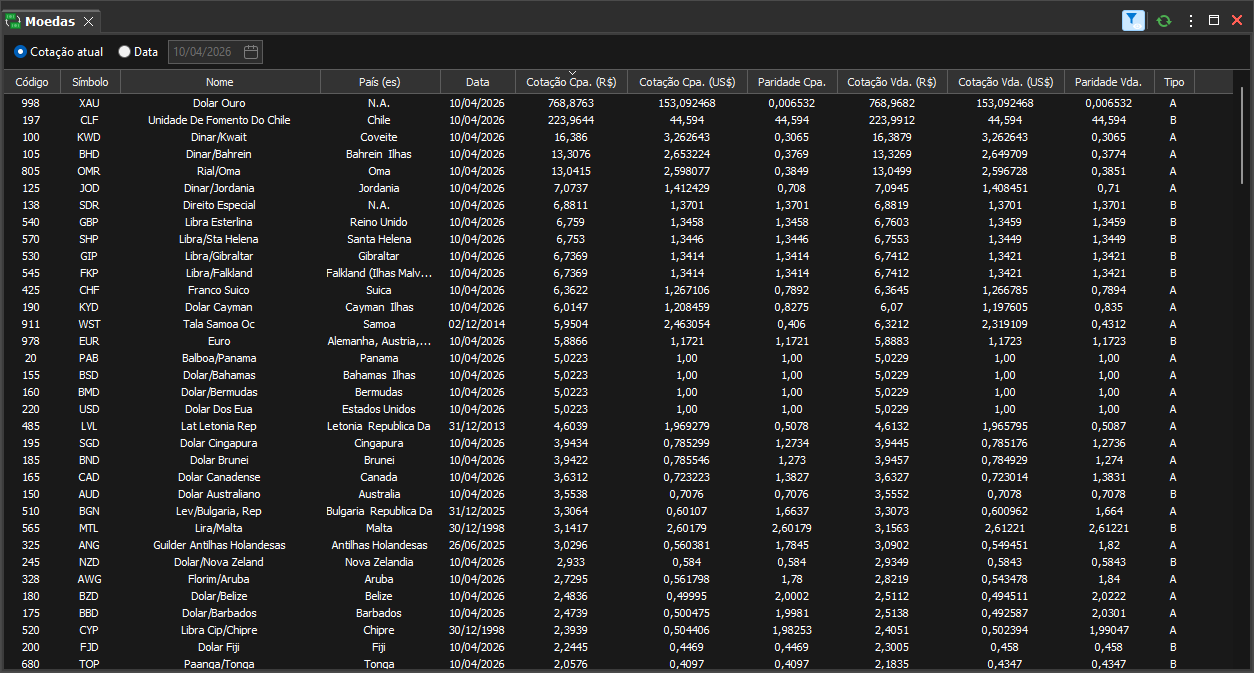Select the Lira/Malta row
The width and height of the screenshot is (1254, 673).
tap(618, 528)
